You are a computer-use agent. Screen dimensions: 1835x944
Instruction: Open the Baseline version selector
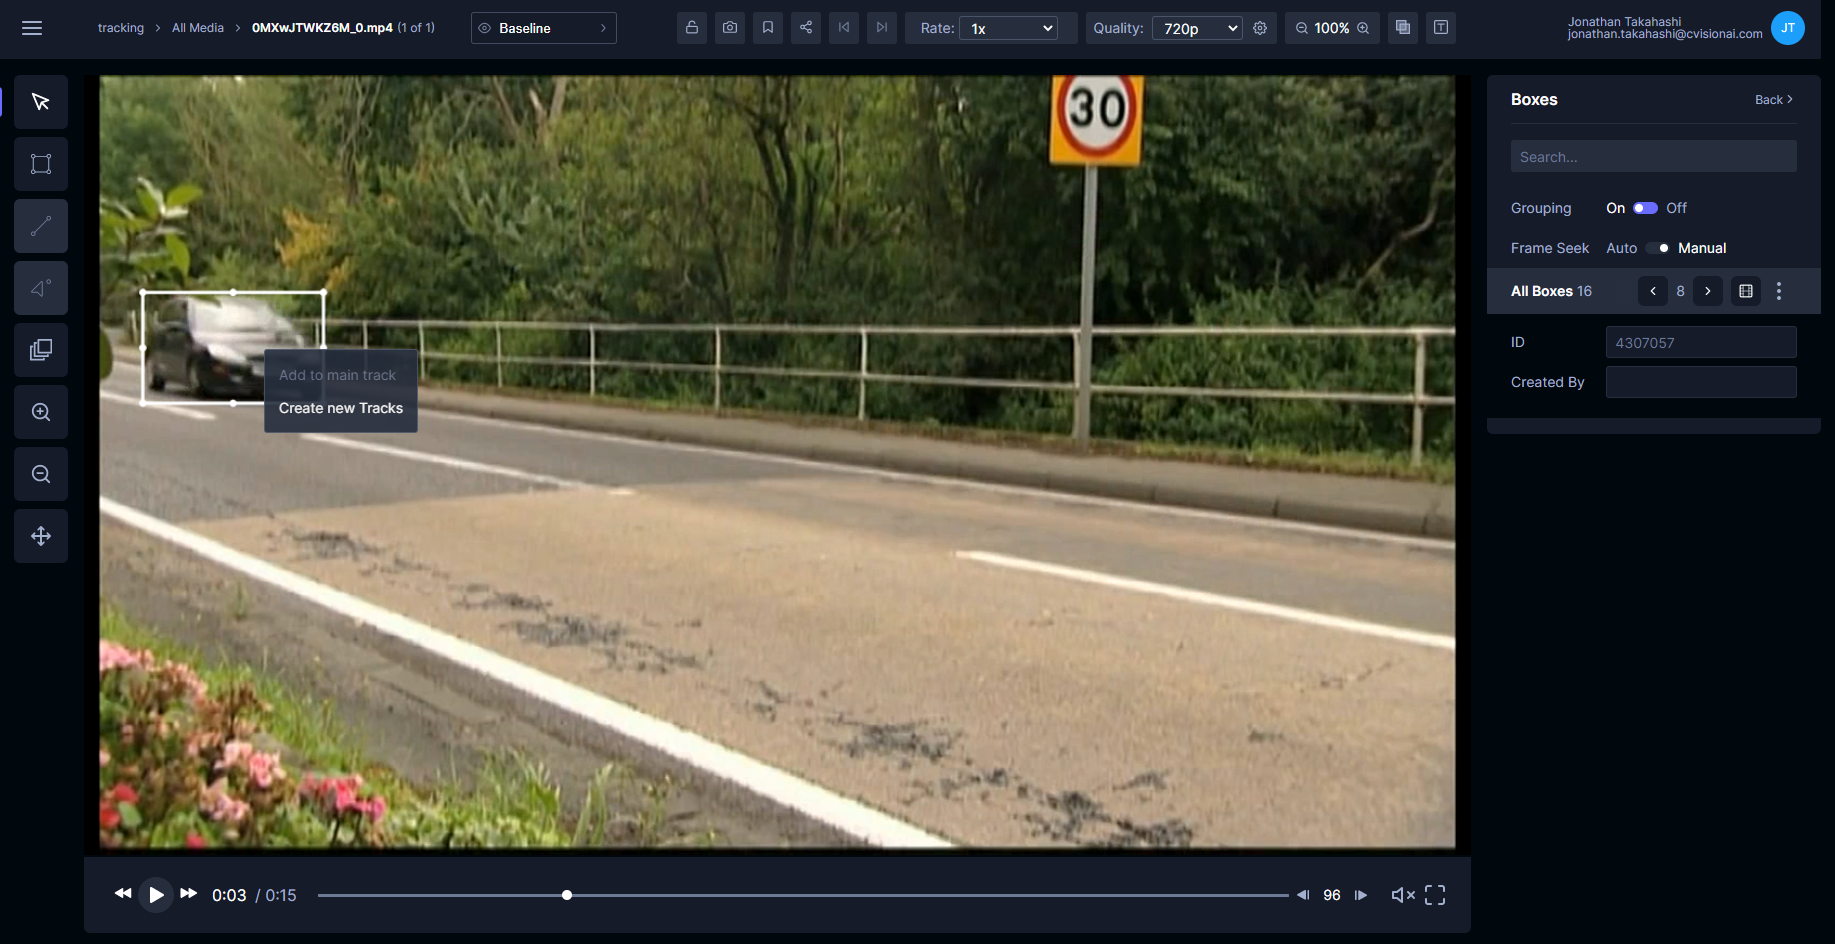coord(544,28)
